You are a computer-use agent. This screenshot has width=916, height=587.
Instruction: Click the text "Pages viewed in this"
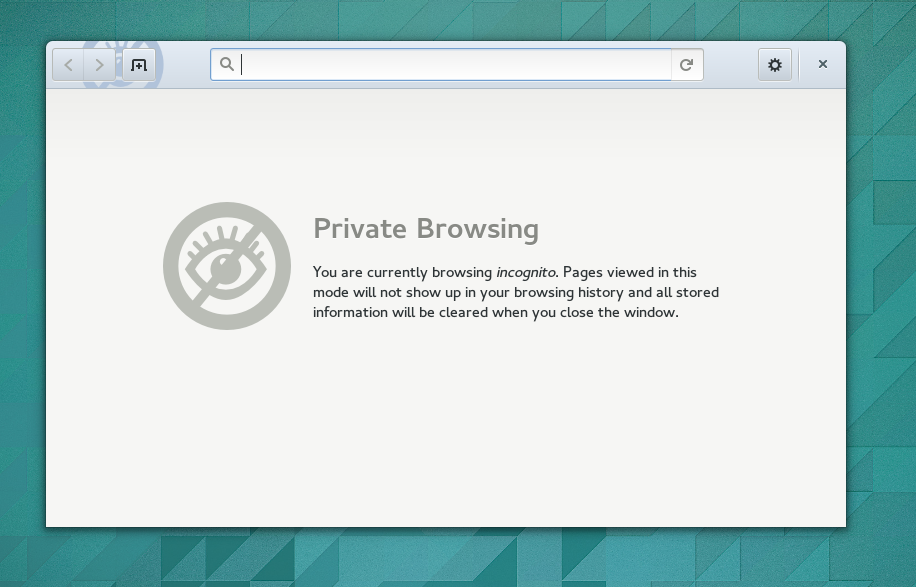point(630,272)
